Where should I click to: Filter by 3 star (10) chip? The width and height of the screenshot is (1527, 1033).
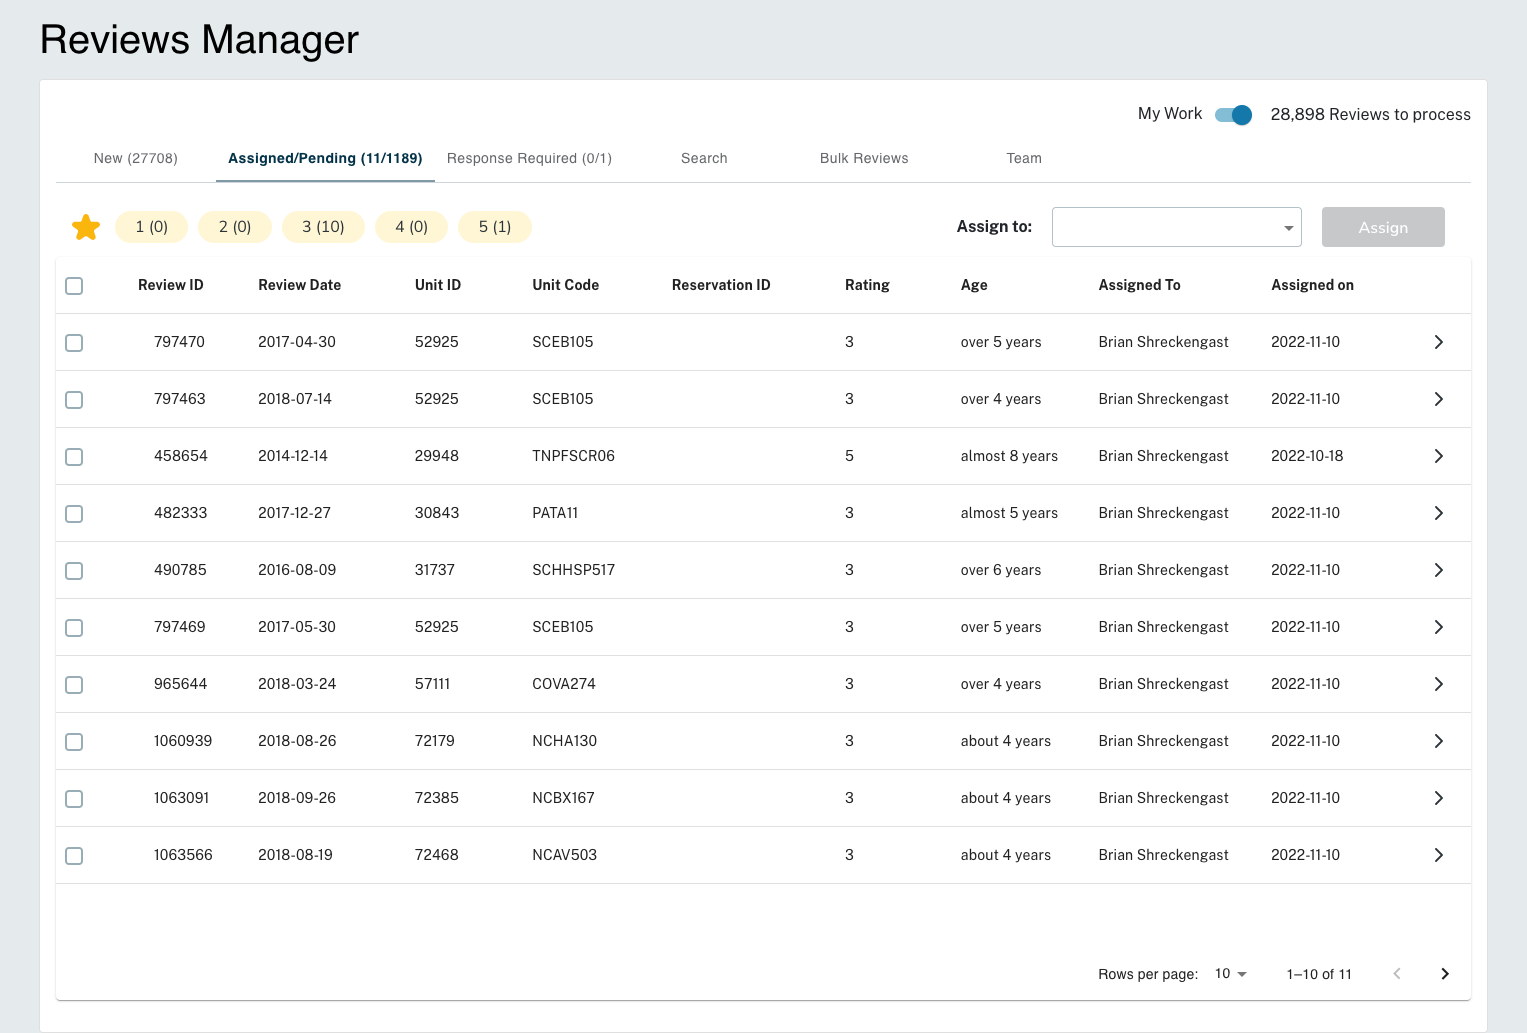click(323, 227)
